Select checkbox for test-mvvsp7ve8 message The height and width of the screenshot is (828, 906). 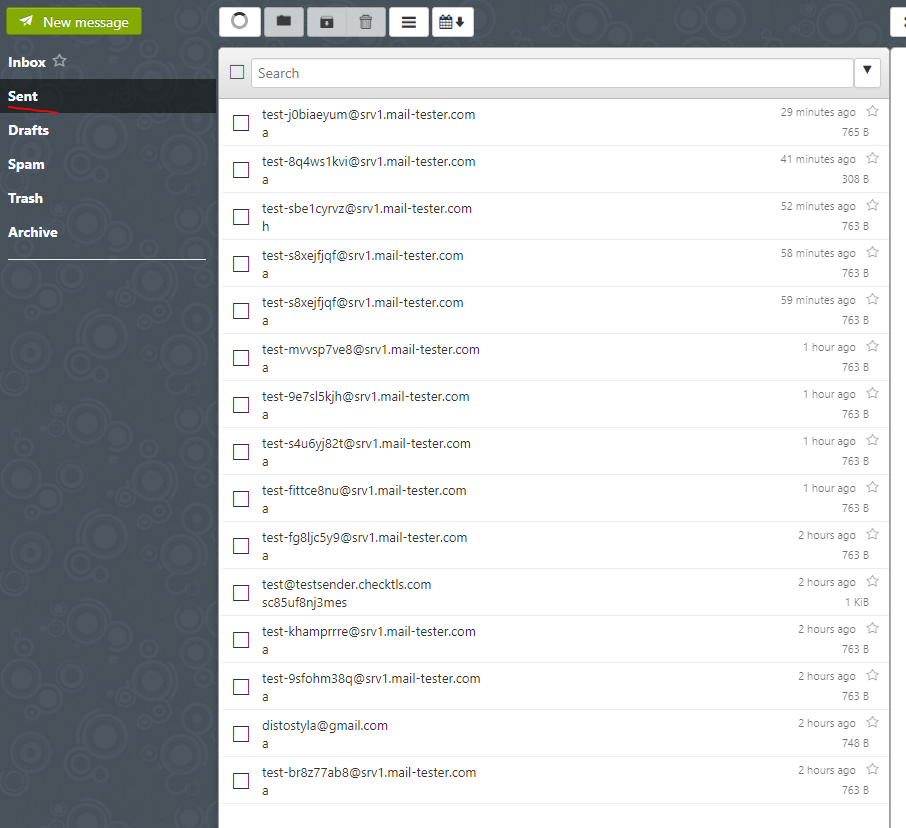[241, 358]
